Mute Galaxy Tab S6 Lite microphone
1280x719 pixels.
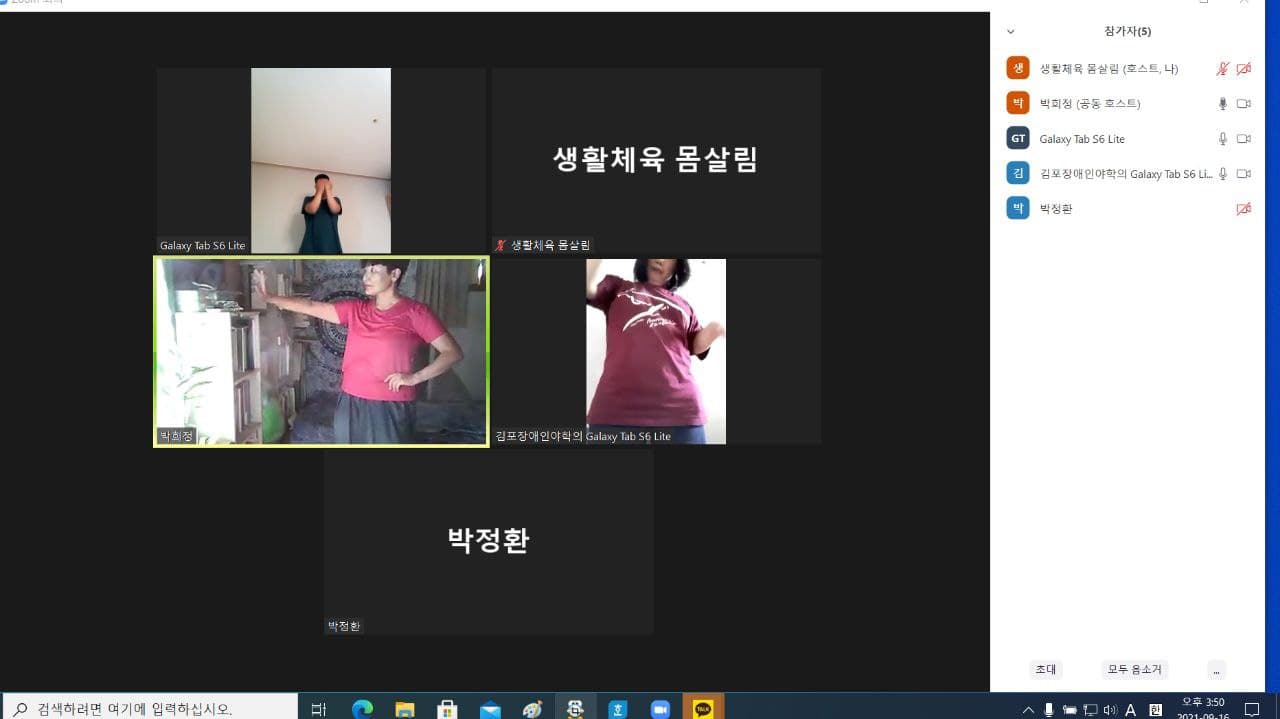(x=1222, y=139)
